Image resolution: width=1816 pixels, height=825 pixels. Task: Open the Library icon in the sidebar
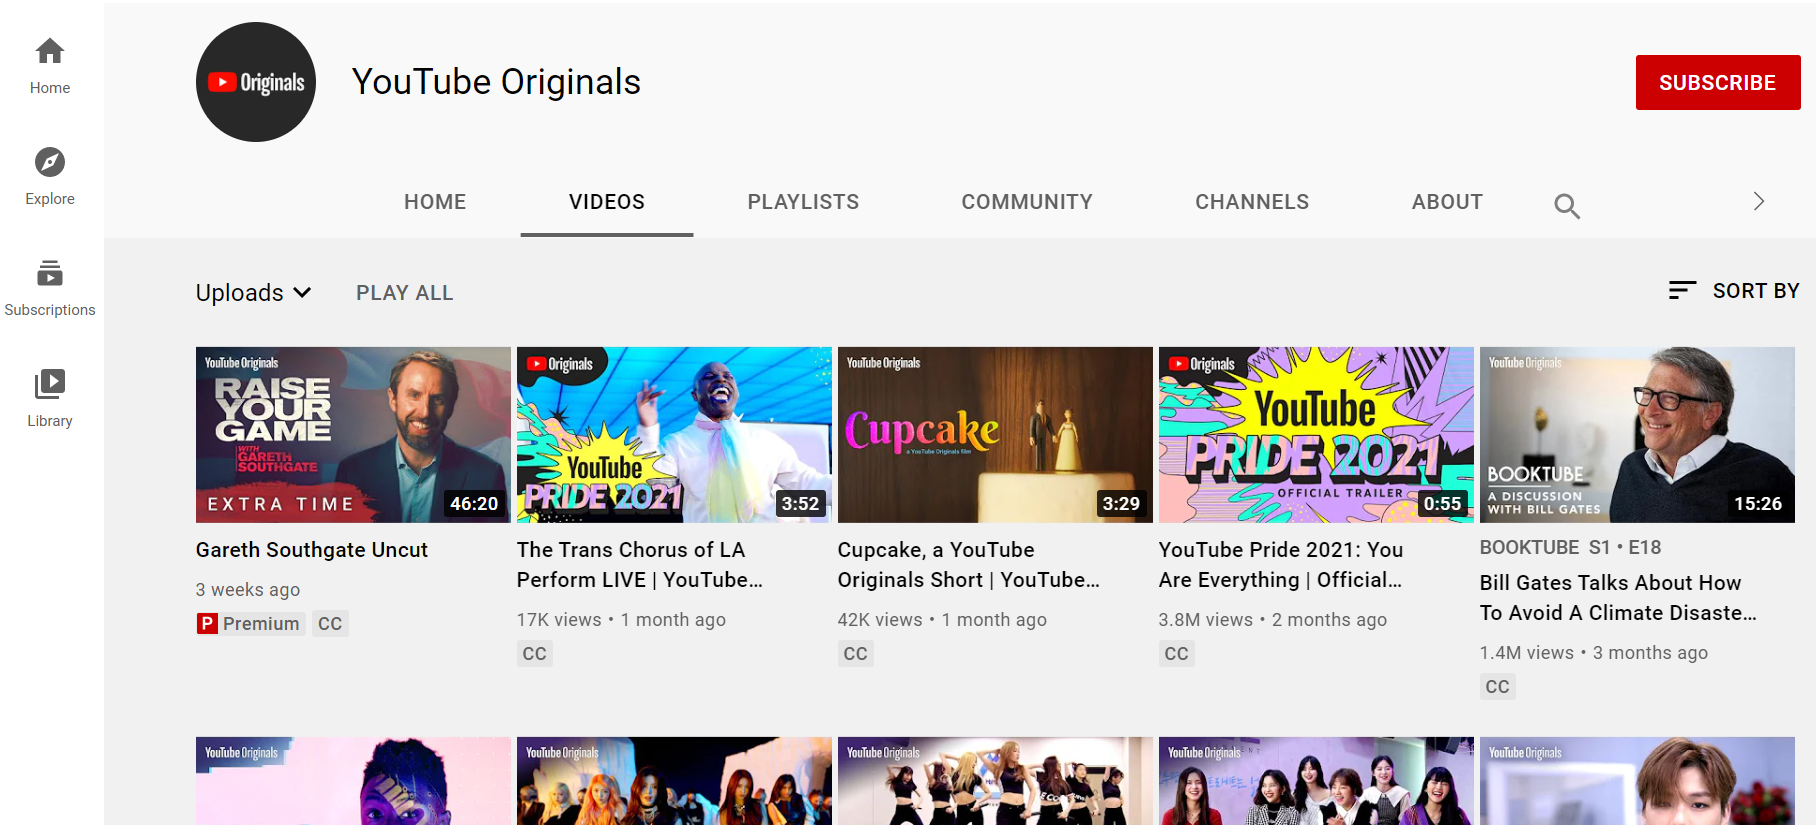50,384
